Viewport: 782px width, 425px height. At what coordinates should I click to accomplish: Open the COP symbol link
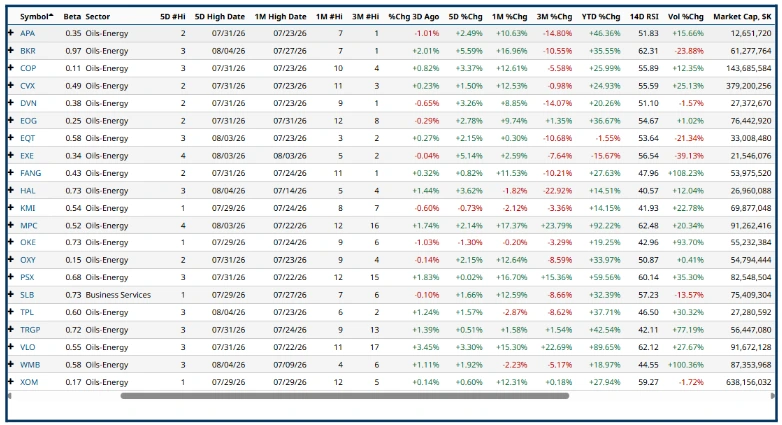(x=28, y=68)
